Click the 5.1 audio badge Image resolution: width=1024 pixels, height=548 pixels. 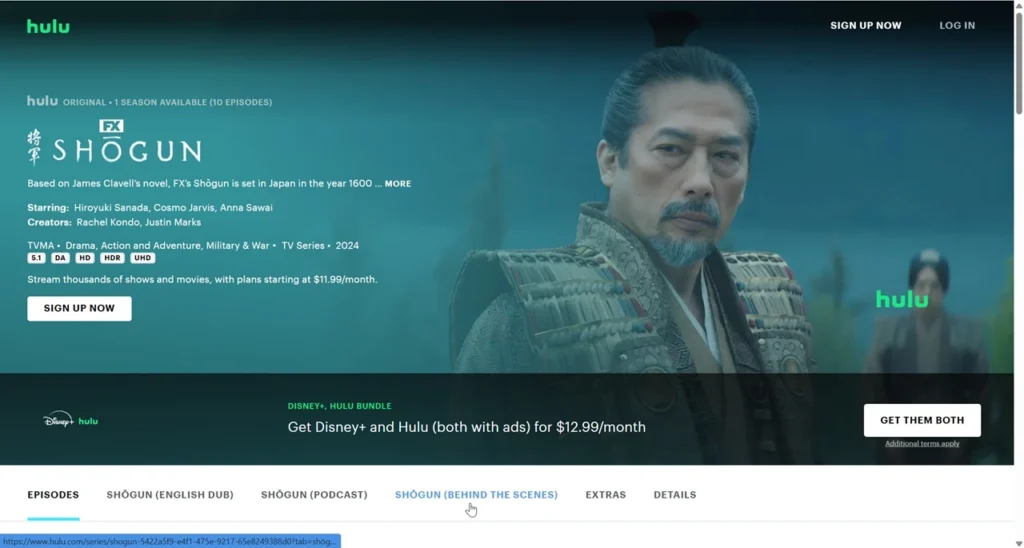coord(36,258)
